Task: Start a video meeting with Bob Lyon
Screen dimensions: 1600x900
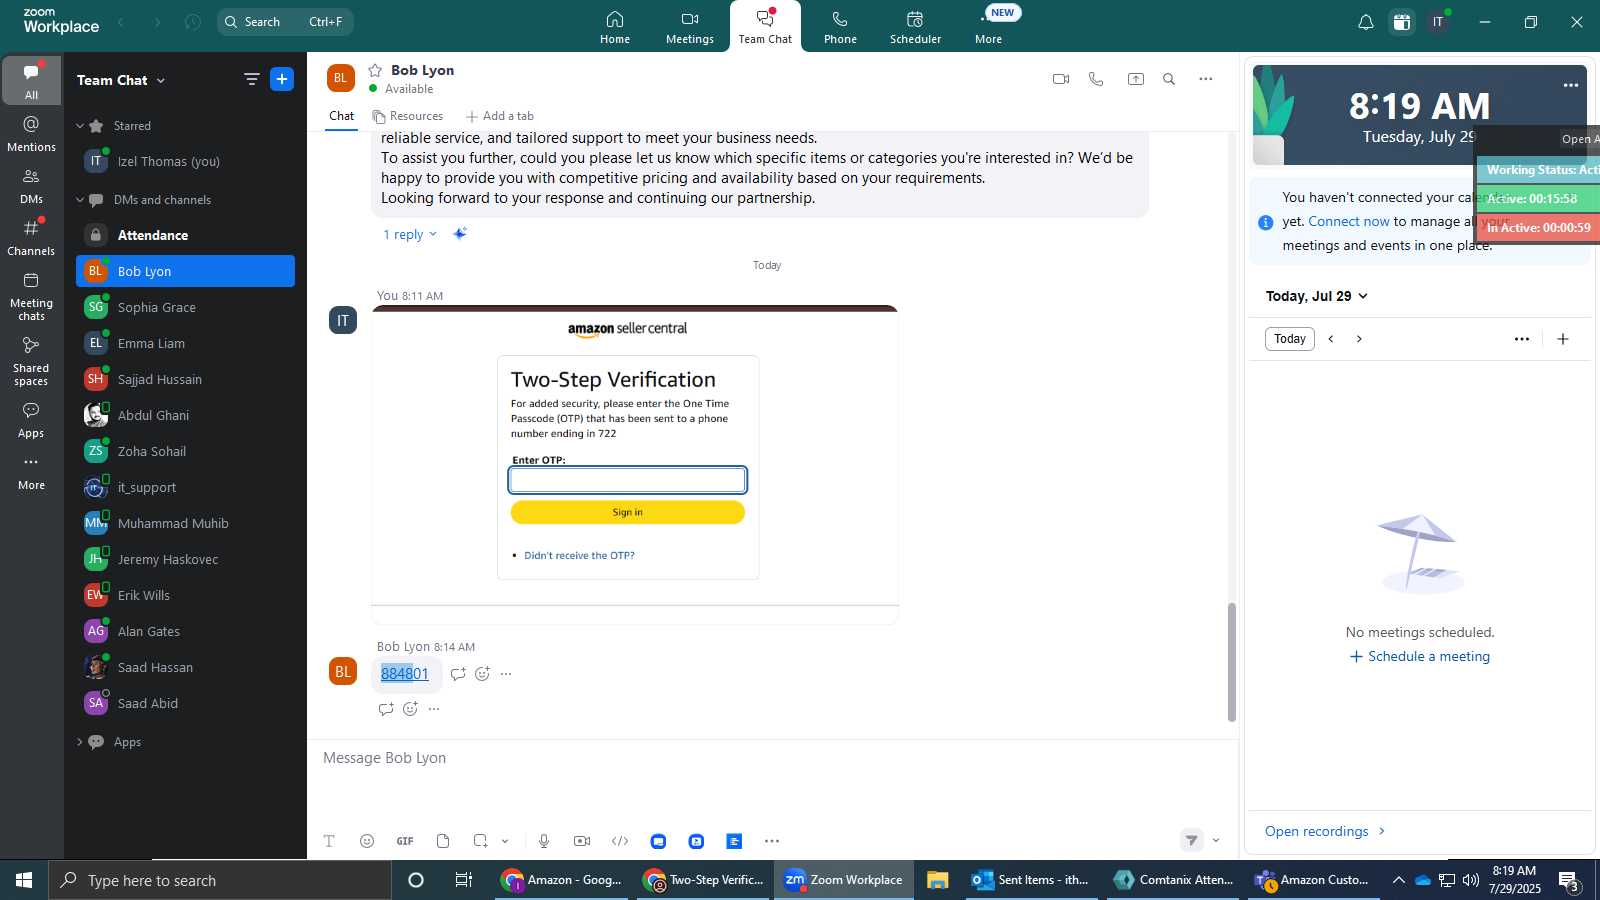Action: point(1061,79)
